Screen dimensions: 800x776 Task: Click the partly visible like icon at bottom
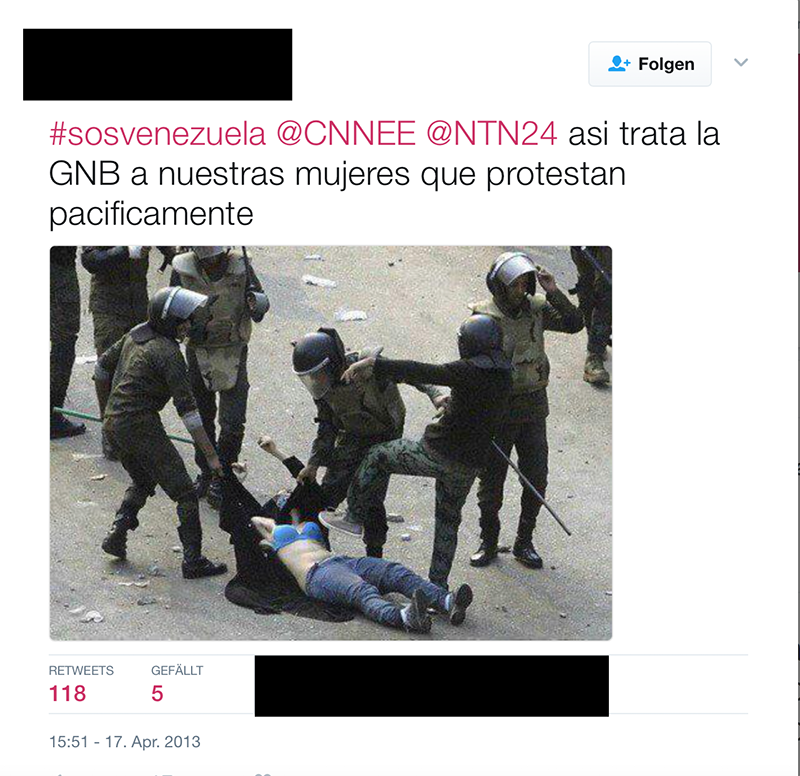tap(262, 774)
